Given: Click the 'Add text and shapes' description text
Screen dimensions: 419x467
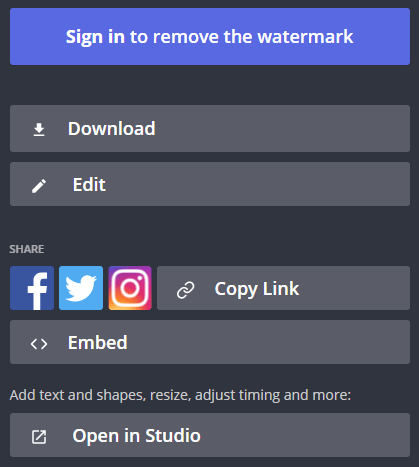Looking at the screenshot, I should tap(180, 395).
